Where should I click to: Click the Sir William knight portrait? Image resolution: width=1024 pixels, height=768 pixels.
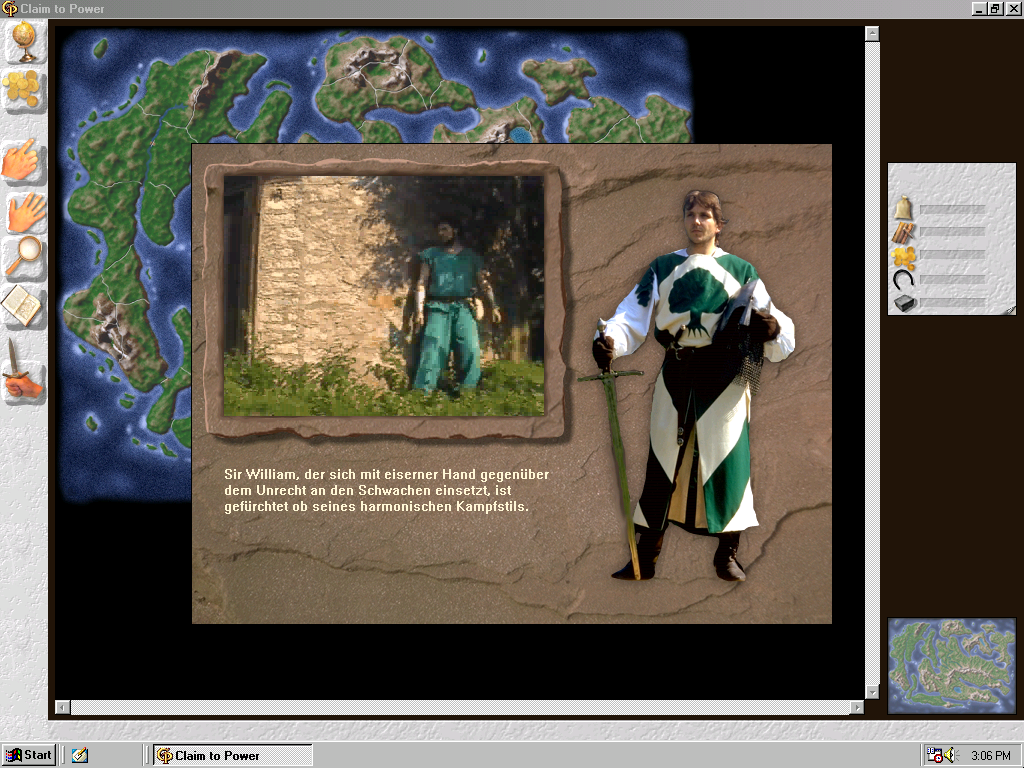tap(691, 385)
